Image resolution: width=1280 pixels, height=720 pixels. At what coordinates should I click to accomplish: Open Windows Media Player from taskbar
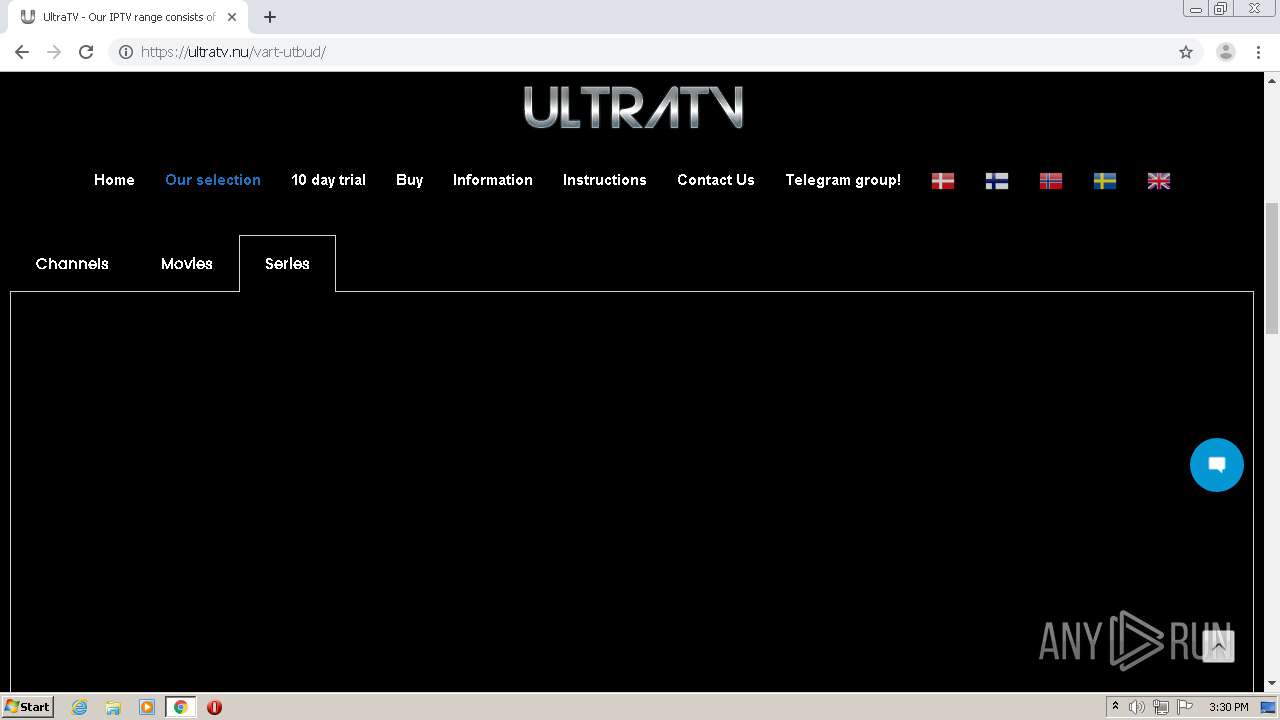pos(147,707)
